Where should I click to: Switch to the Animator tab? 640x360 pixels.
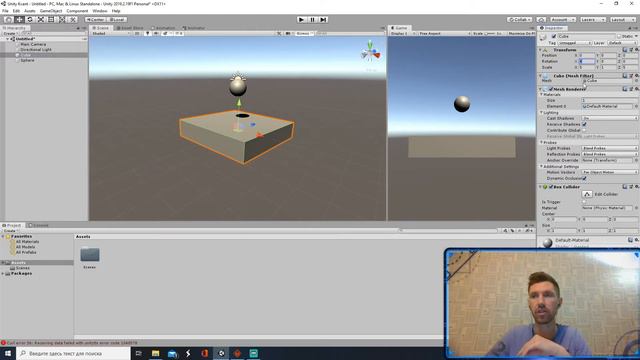point(194,28)
